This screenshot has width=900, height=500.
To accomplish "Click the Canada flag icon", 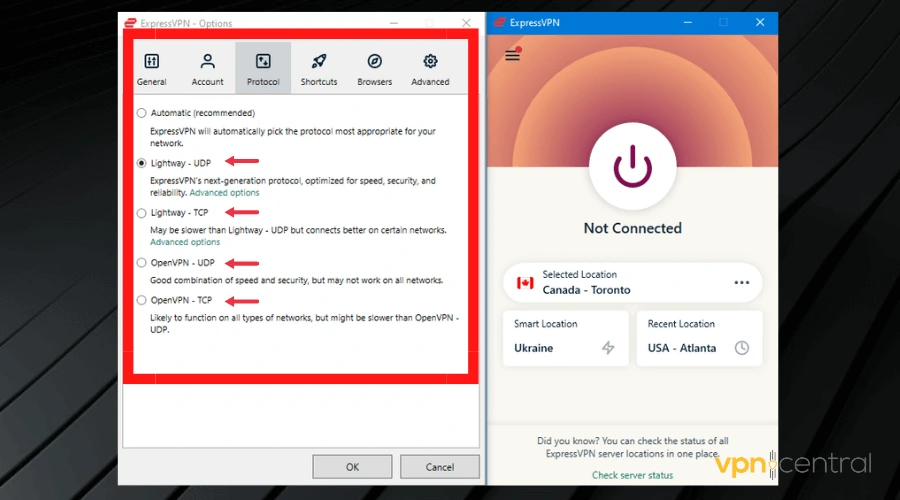I will (x=525, y=282).
